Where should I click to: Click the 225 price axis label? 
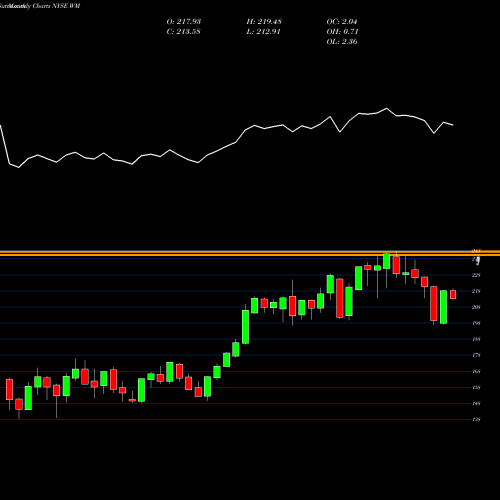pos(476,275)
